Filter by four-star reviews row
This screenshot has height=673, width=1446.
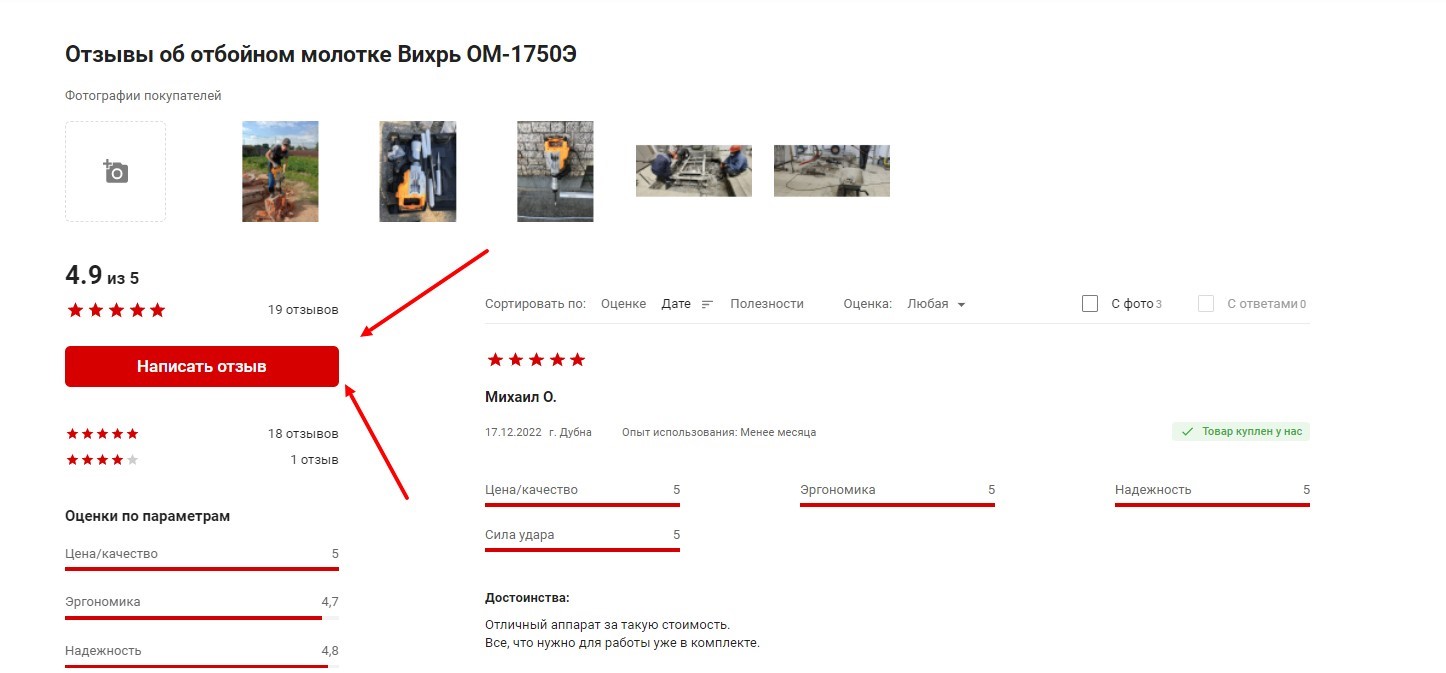coord(201,460)
